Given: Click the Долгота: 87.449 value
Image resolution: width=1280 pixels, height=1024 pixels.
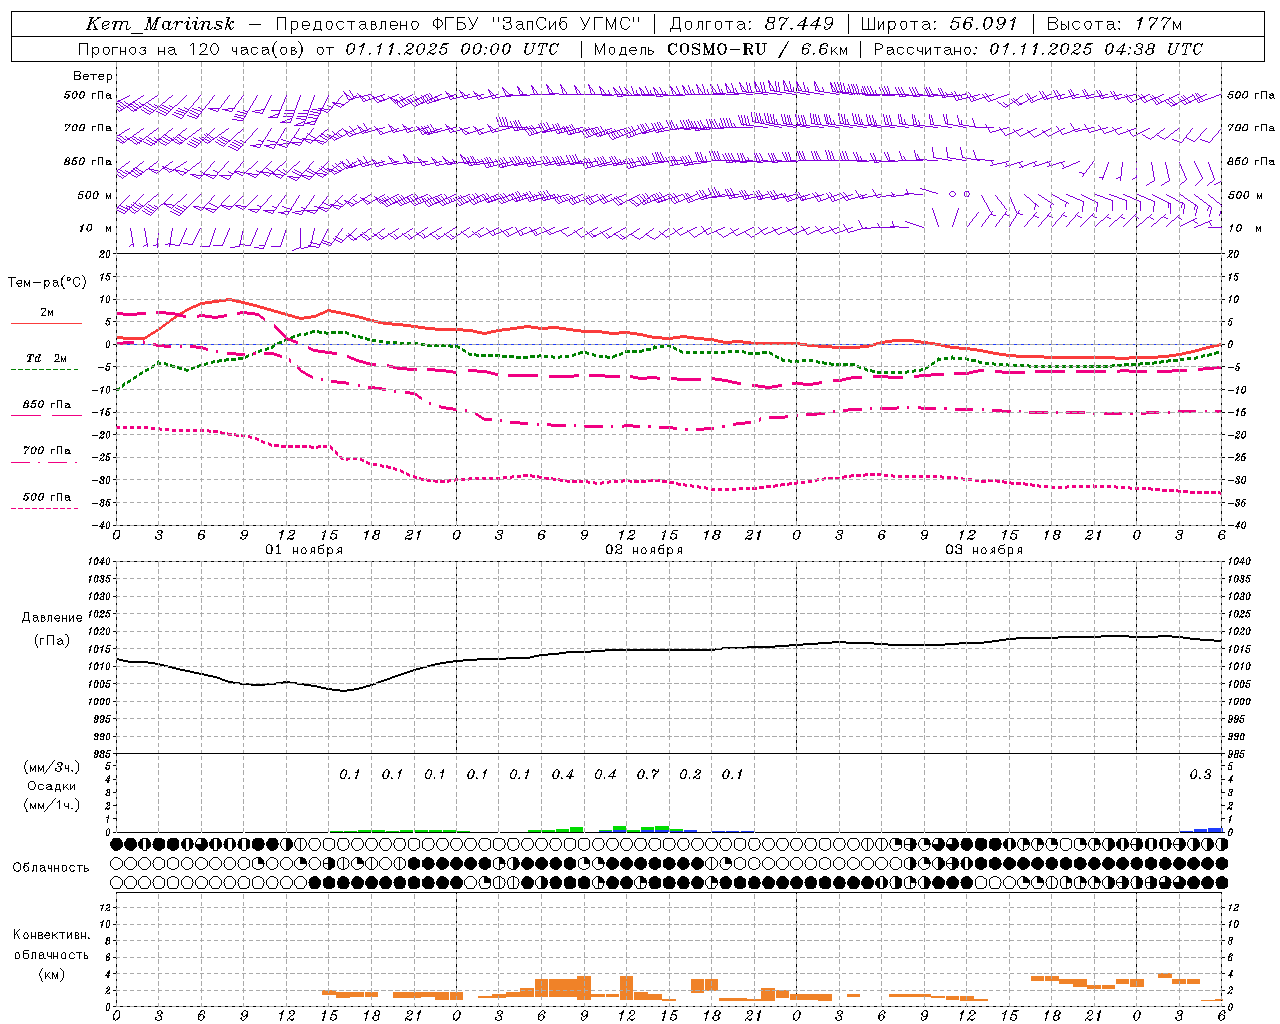Looking at the screenshot, I should (752, 24).
